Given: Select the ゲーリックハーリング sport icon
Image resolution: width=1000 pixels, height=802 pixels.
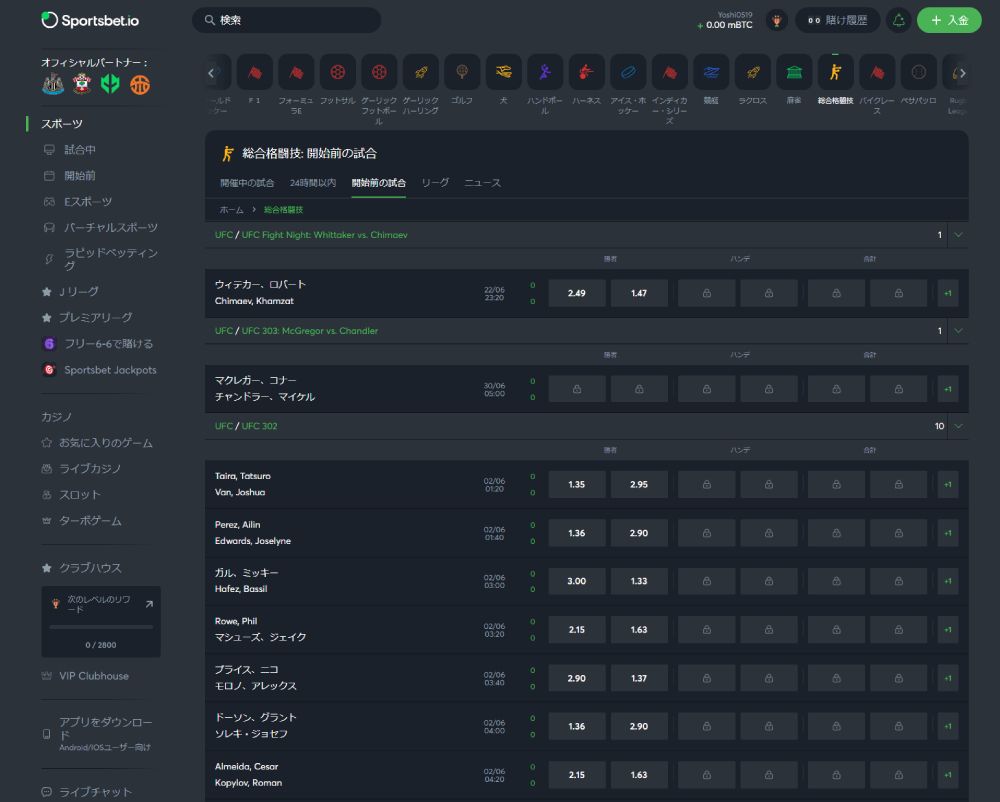Looking at the screenshot, I should click(x=420, y=72).
